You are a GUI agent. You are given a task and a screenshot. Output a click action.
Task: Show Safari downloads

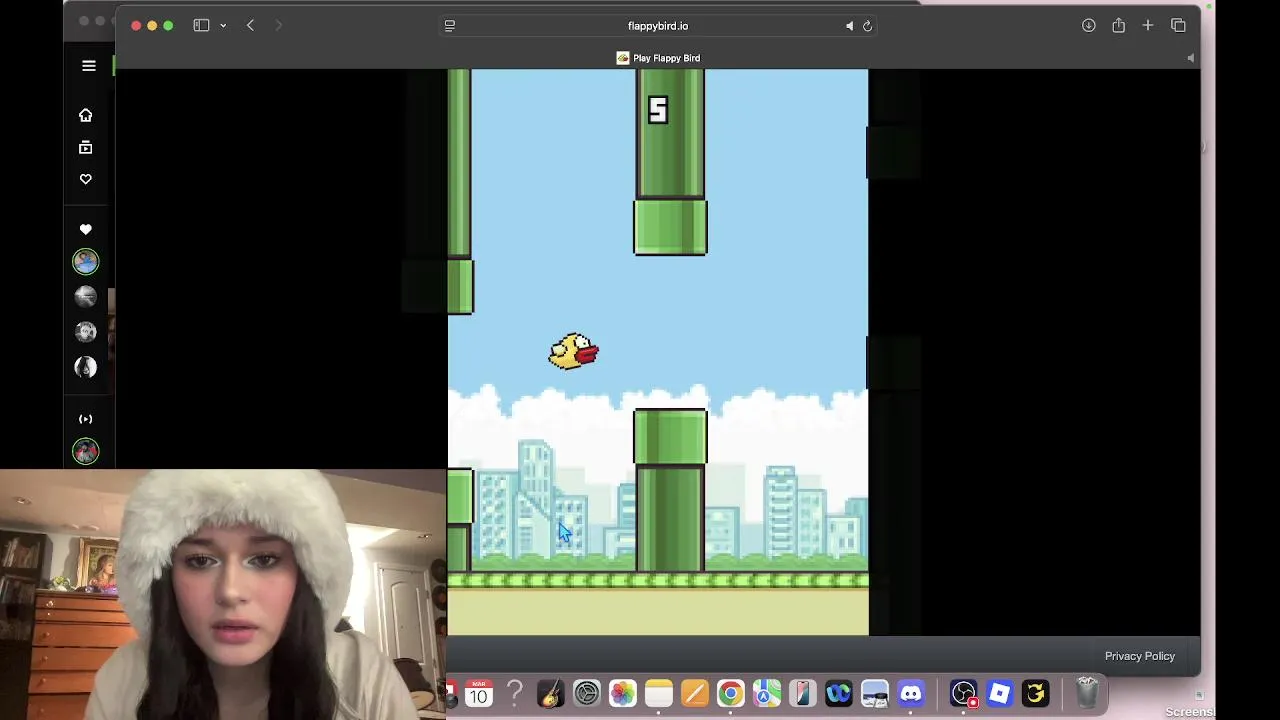pos(1089,26)
